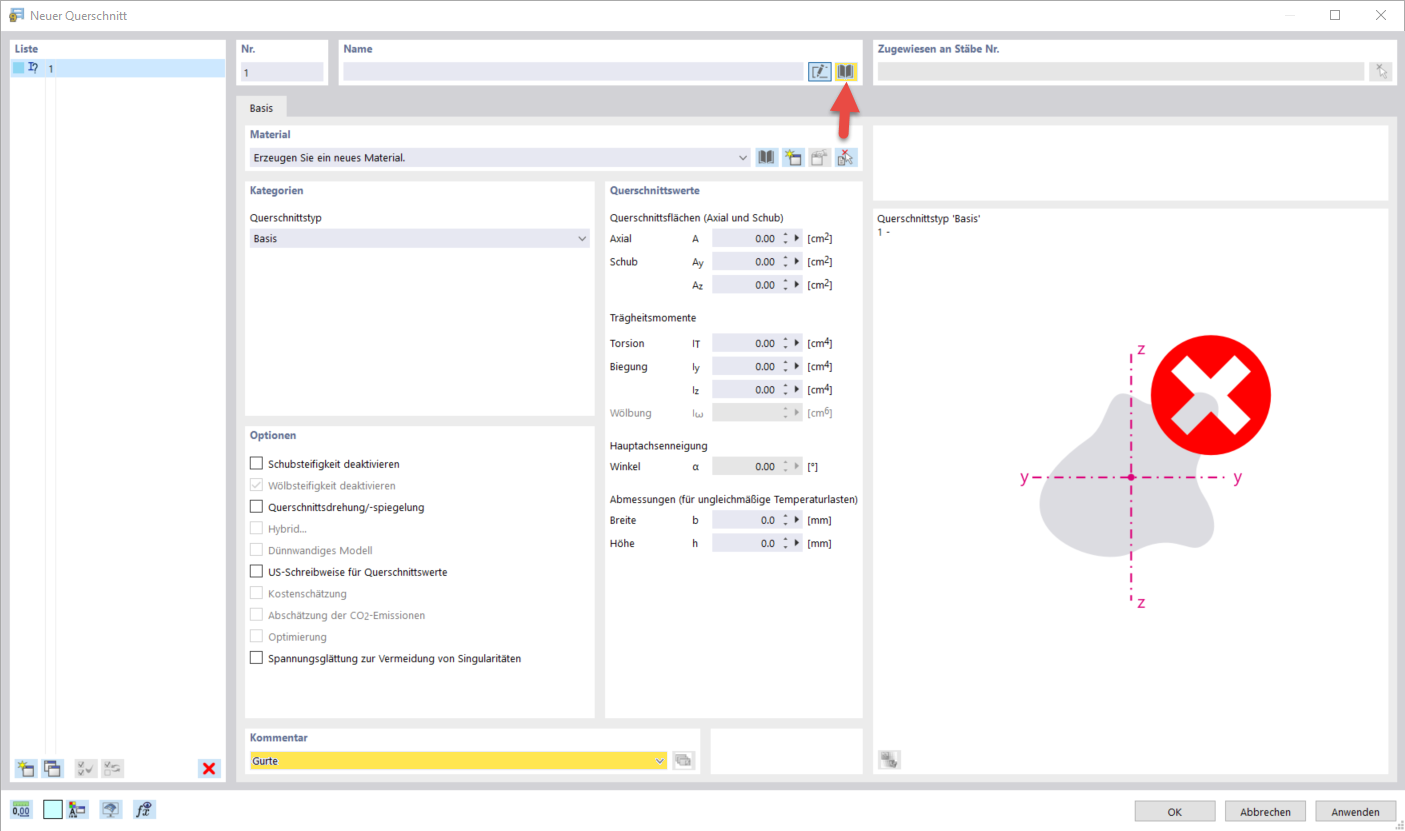Viewport: 1405px width, 831px height.
Task: Open the arrow menu for Torsion IT value
Action: 797,343
